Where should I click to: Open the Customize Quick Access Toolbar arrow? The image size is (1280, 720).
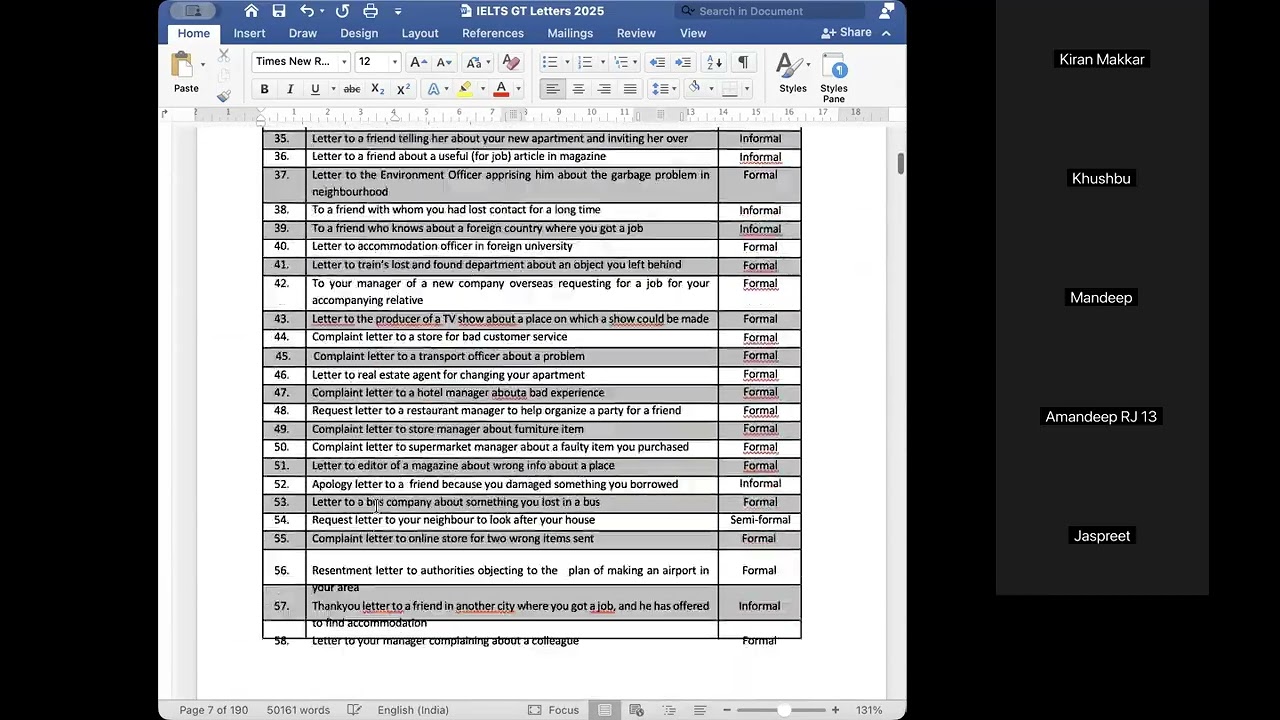(x=398, y=11)
